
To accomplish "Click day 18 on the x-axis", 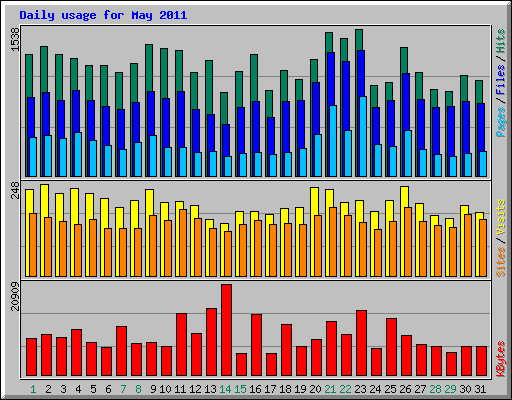I will tap(285, 389).
